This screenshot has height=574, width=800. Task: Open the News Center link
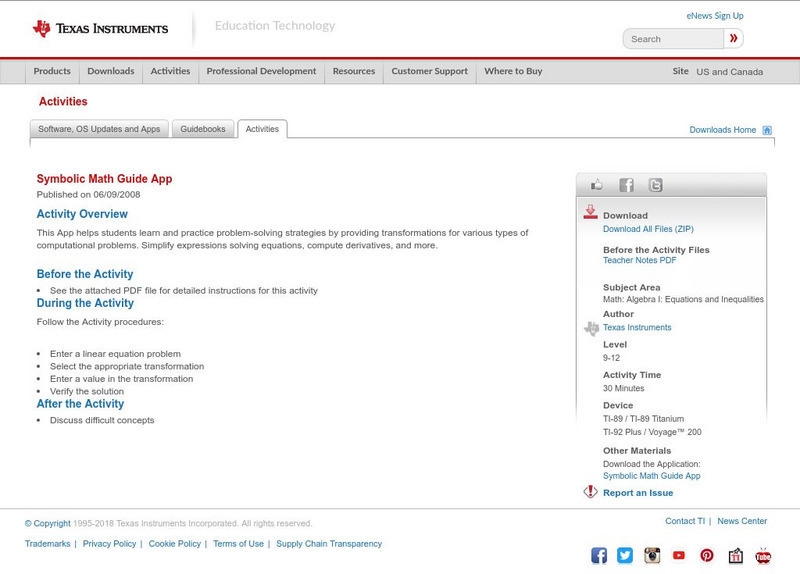tap(742, 521)
